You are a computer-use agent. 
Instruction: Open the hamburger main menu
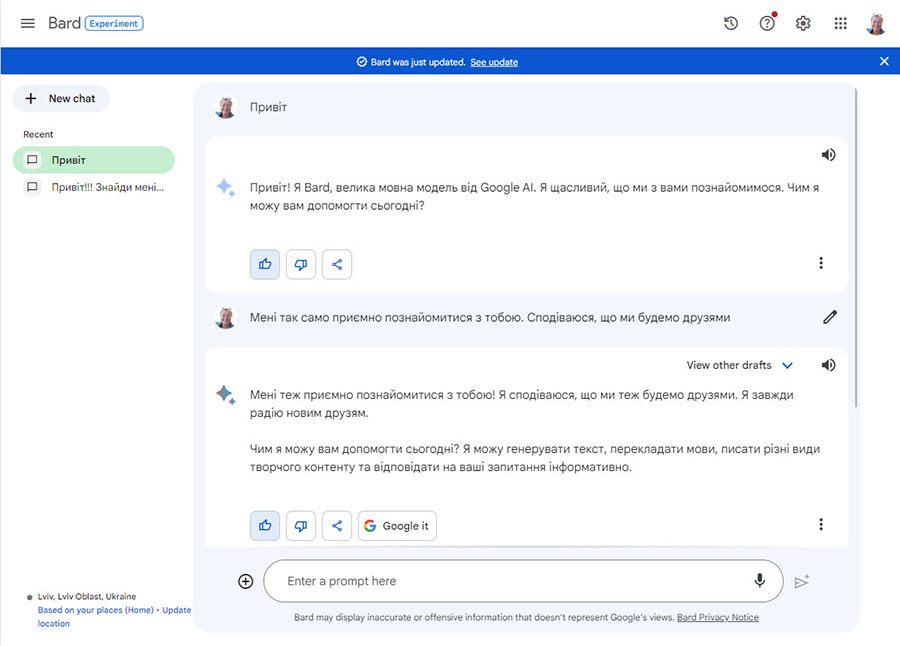(28, 24)
